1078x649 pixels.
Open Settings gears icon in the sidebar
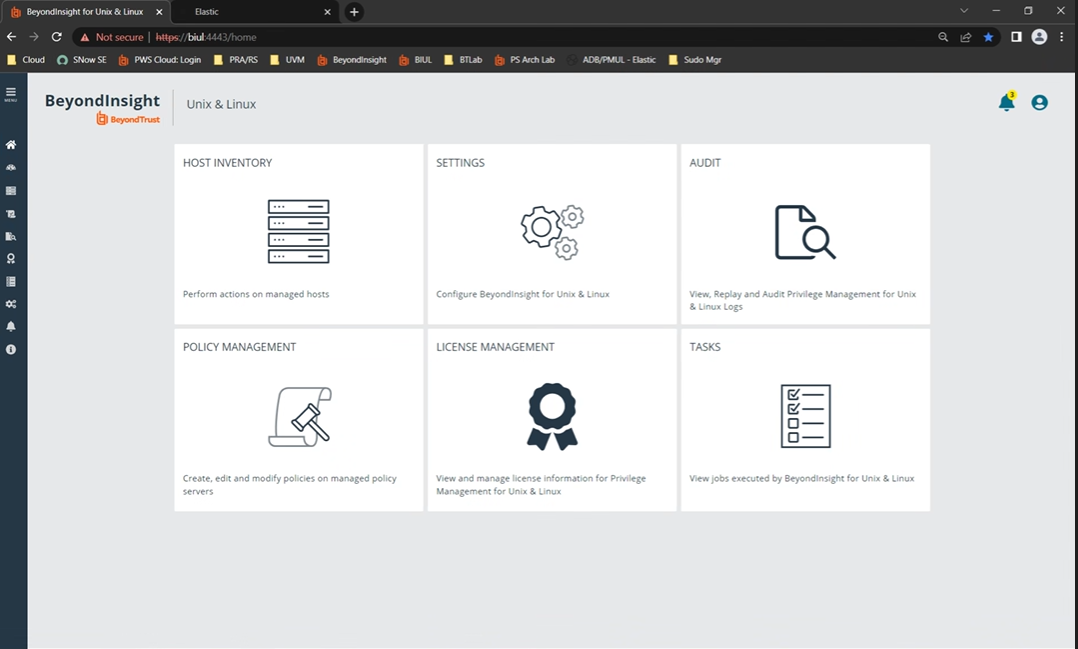[x=11, y=304]
